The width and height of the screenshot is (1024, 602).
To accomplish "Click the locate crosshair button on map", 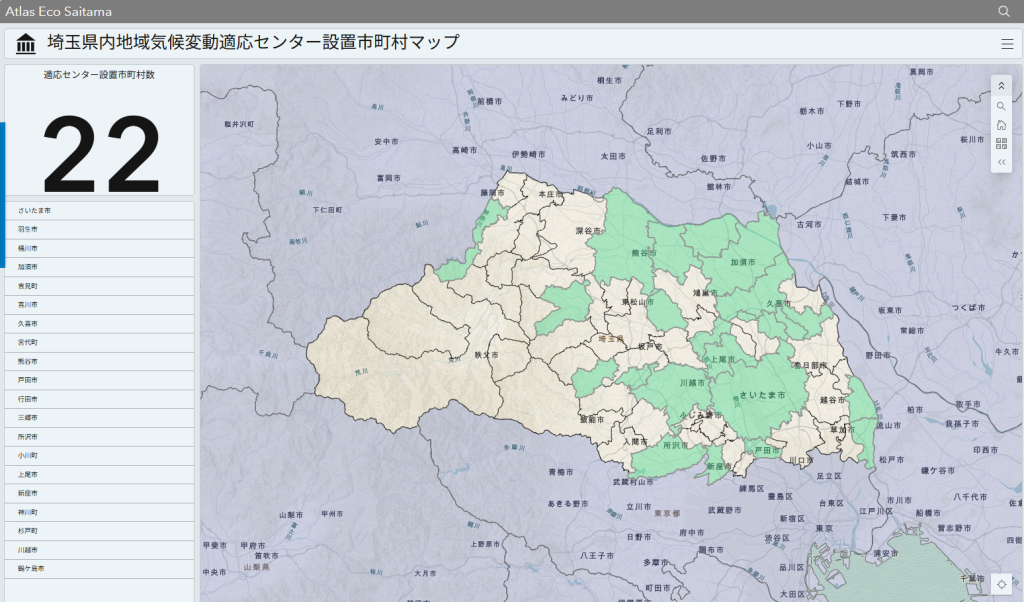I will pyautogui.click(x=1003, y=584).
